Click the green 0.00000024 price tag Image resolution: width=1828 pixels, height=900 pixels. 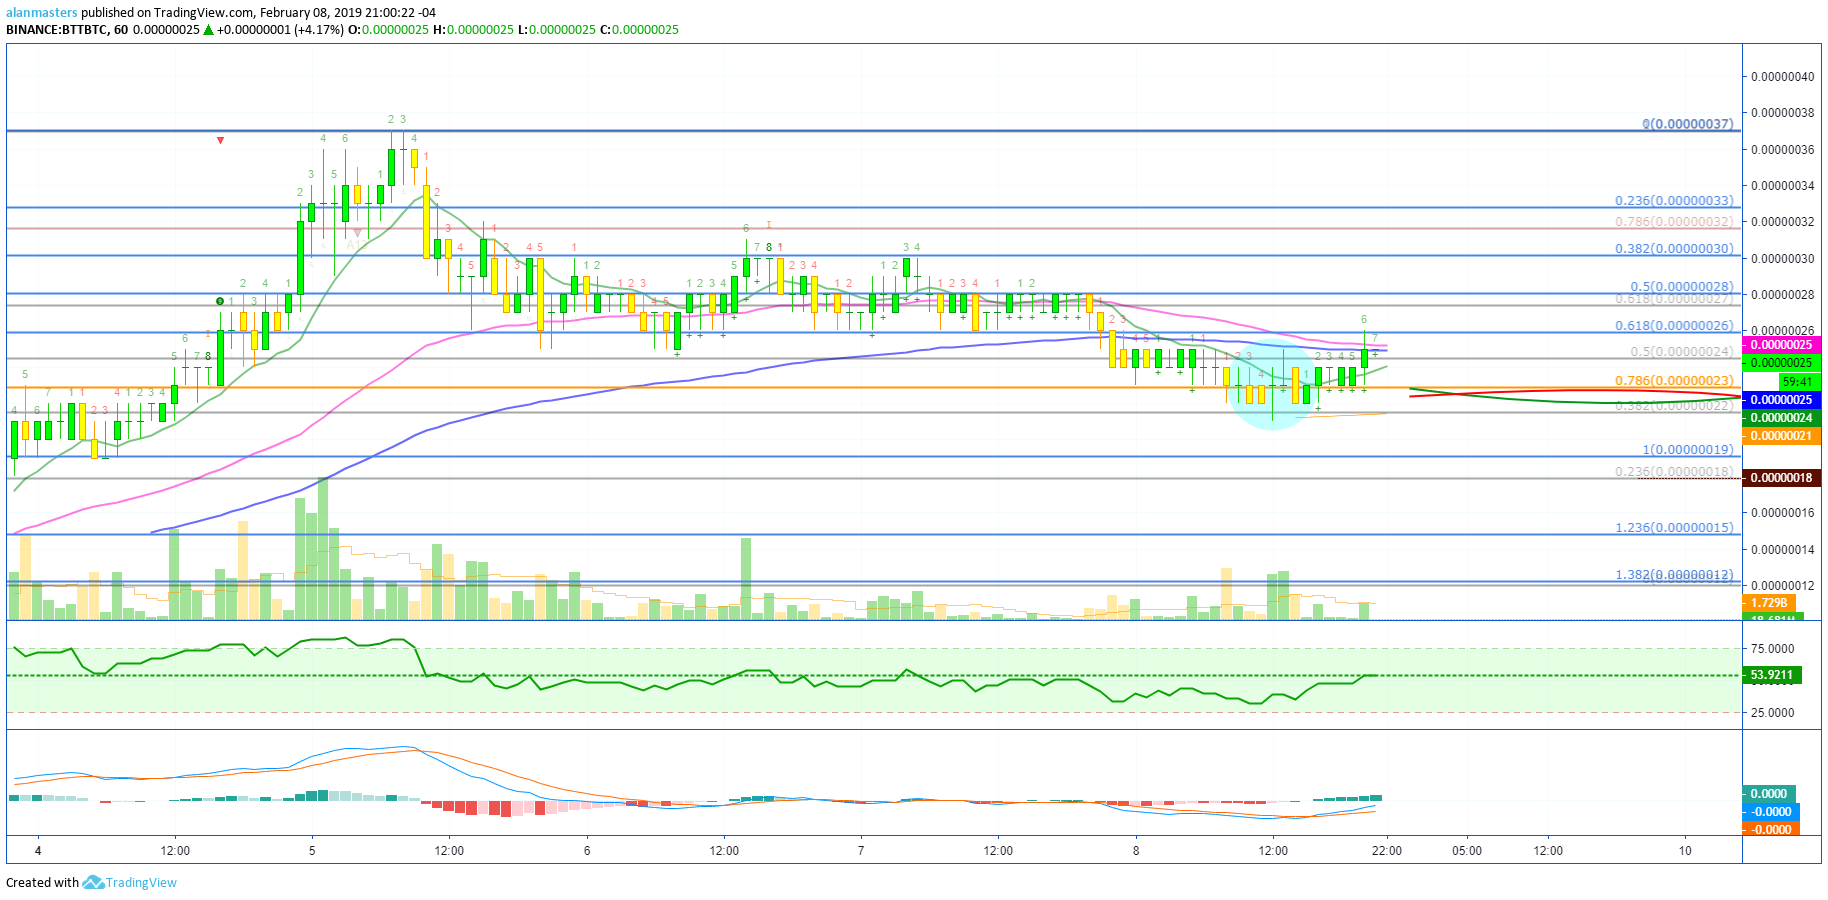click(1781, 418)
